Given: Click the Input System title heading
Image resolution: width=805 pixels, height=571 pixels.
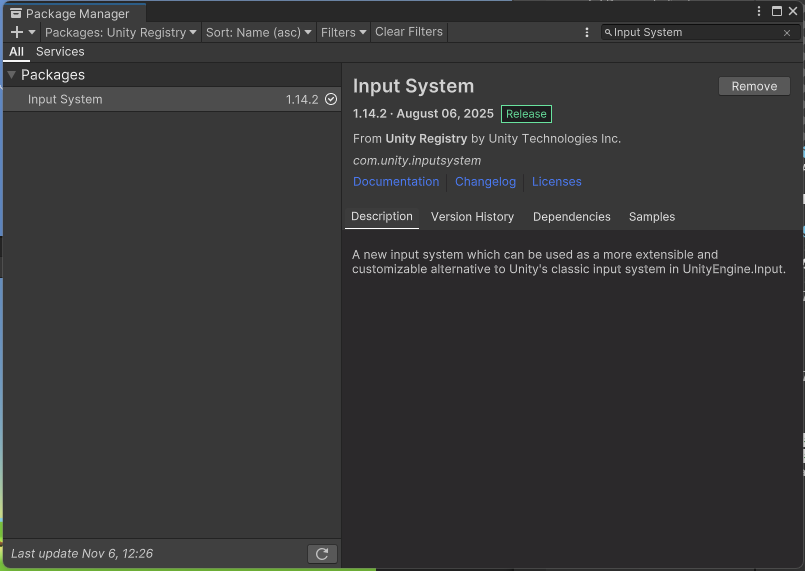Looking at the screenshot, I should (x=413, y=86).
